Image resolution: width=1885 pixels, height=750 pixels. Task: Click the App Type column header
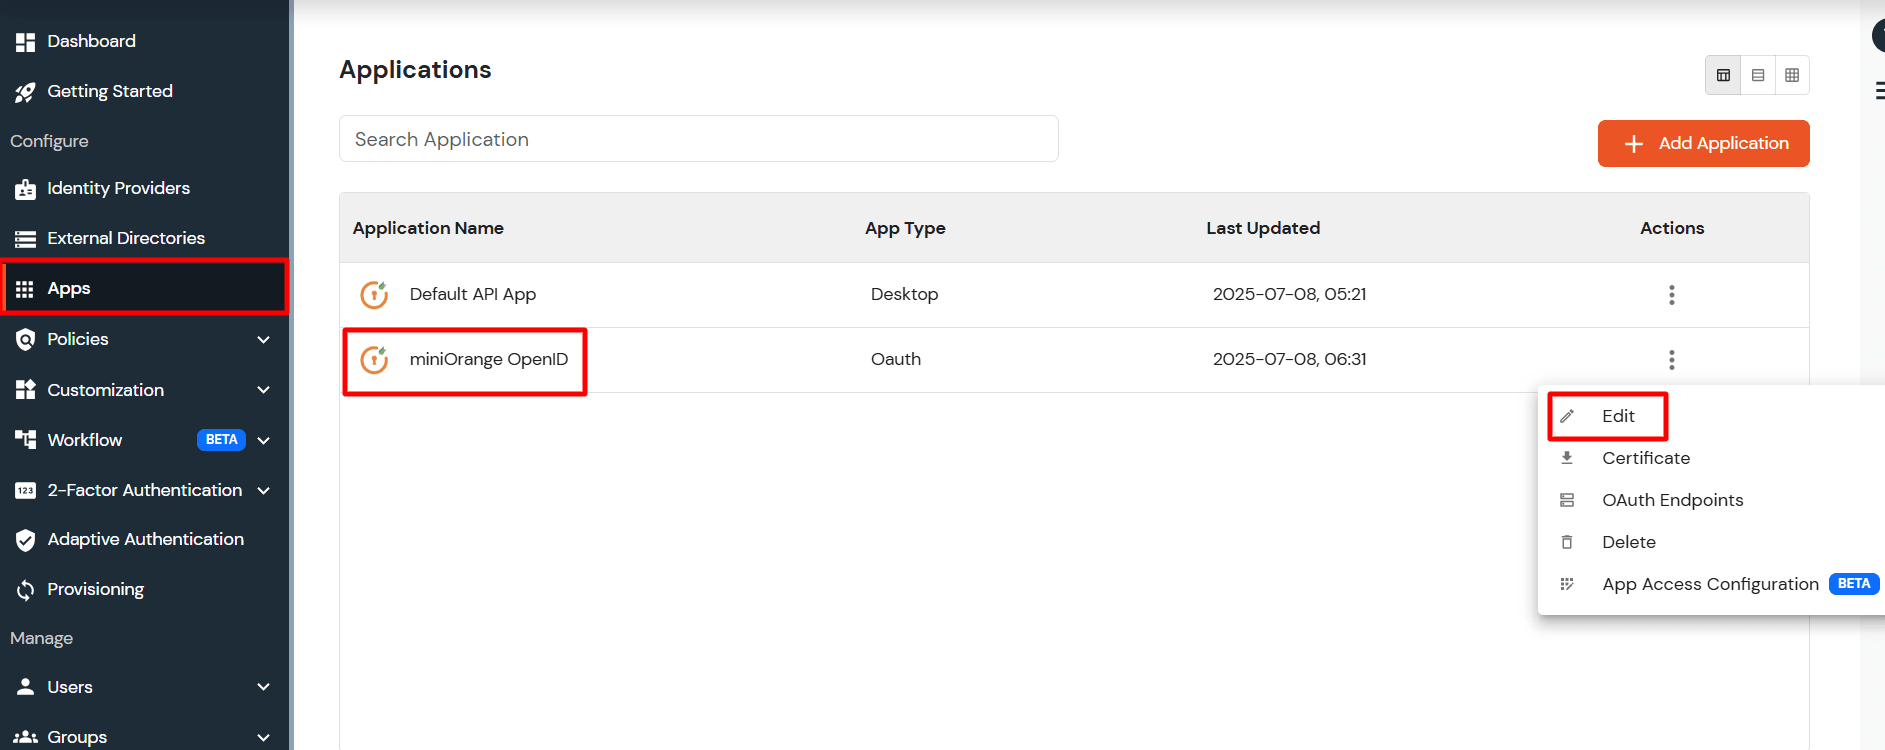[x=905, y=228]
